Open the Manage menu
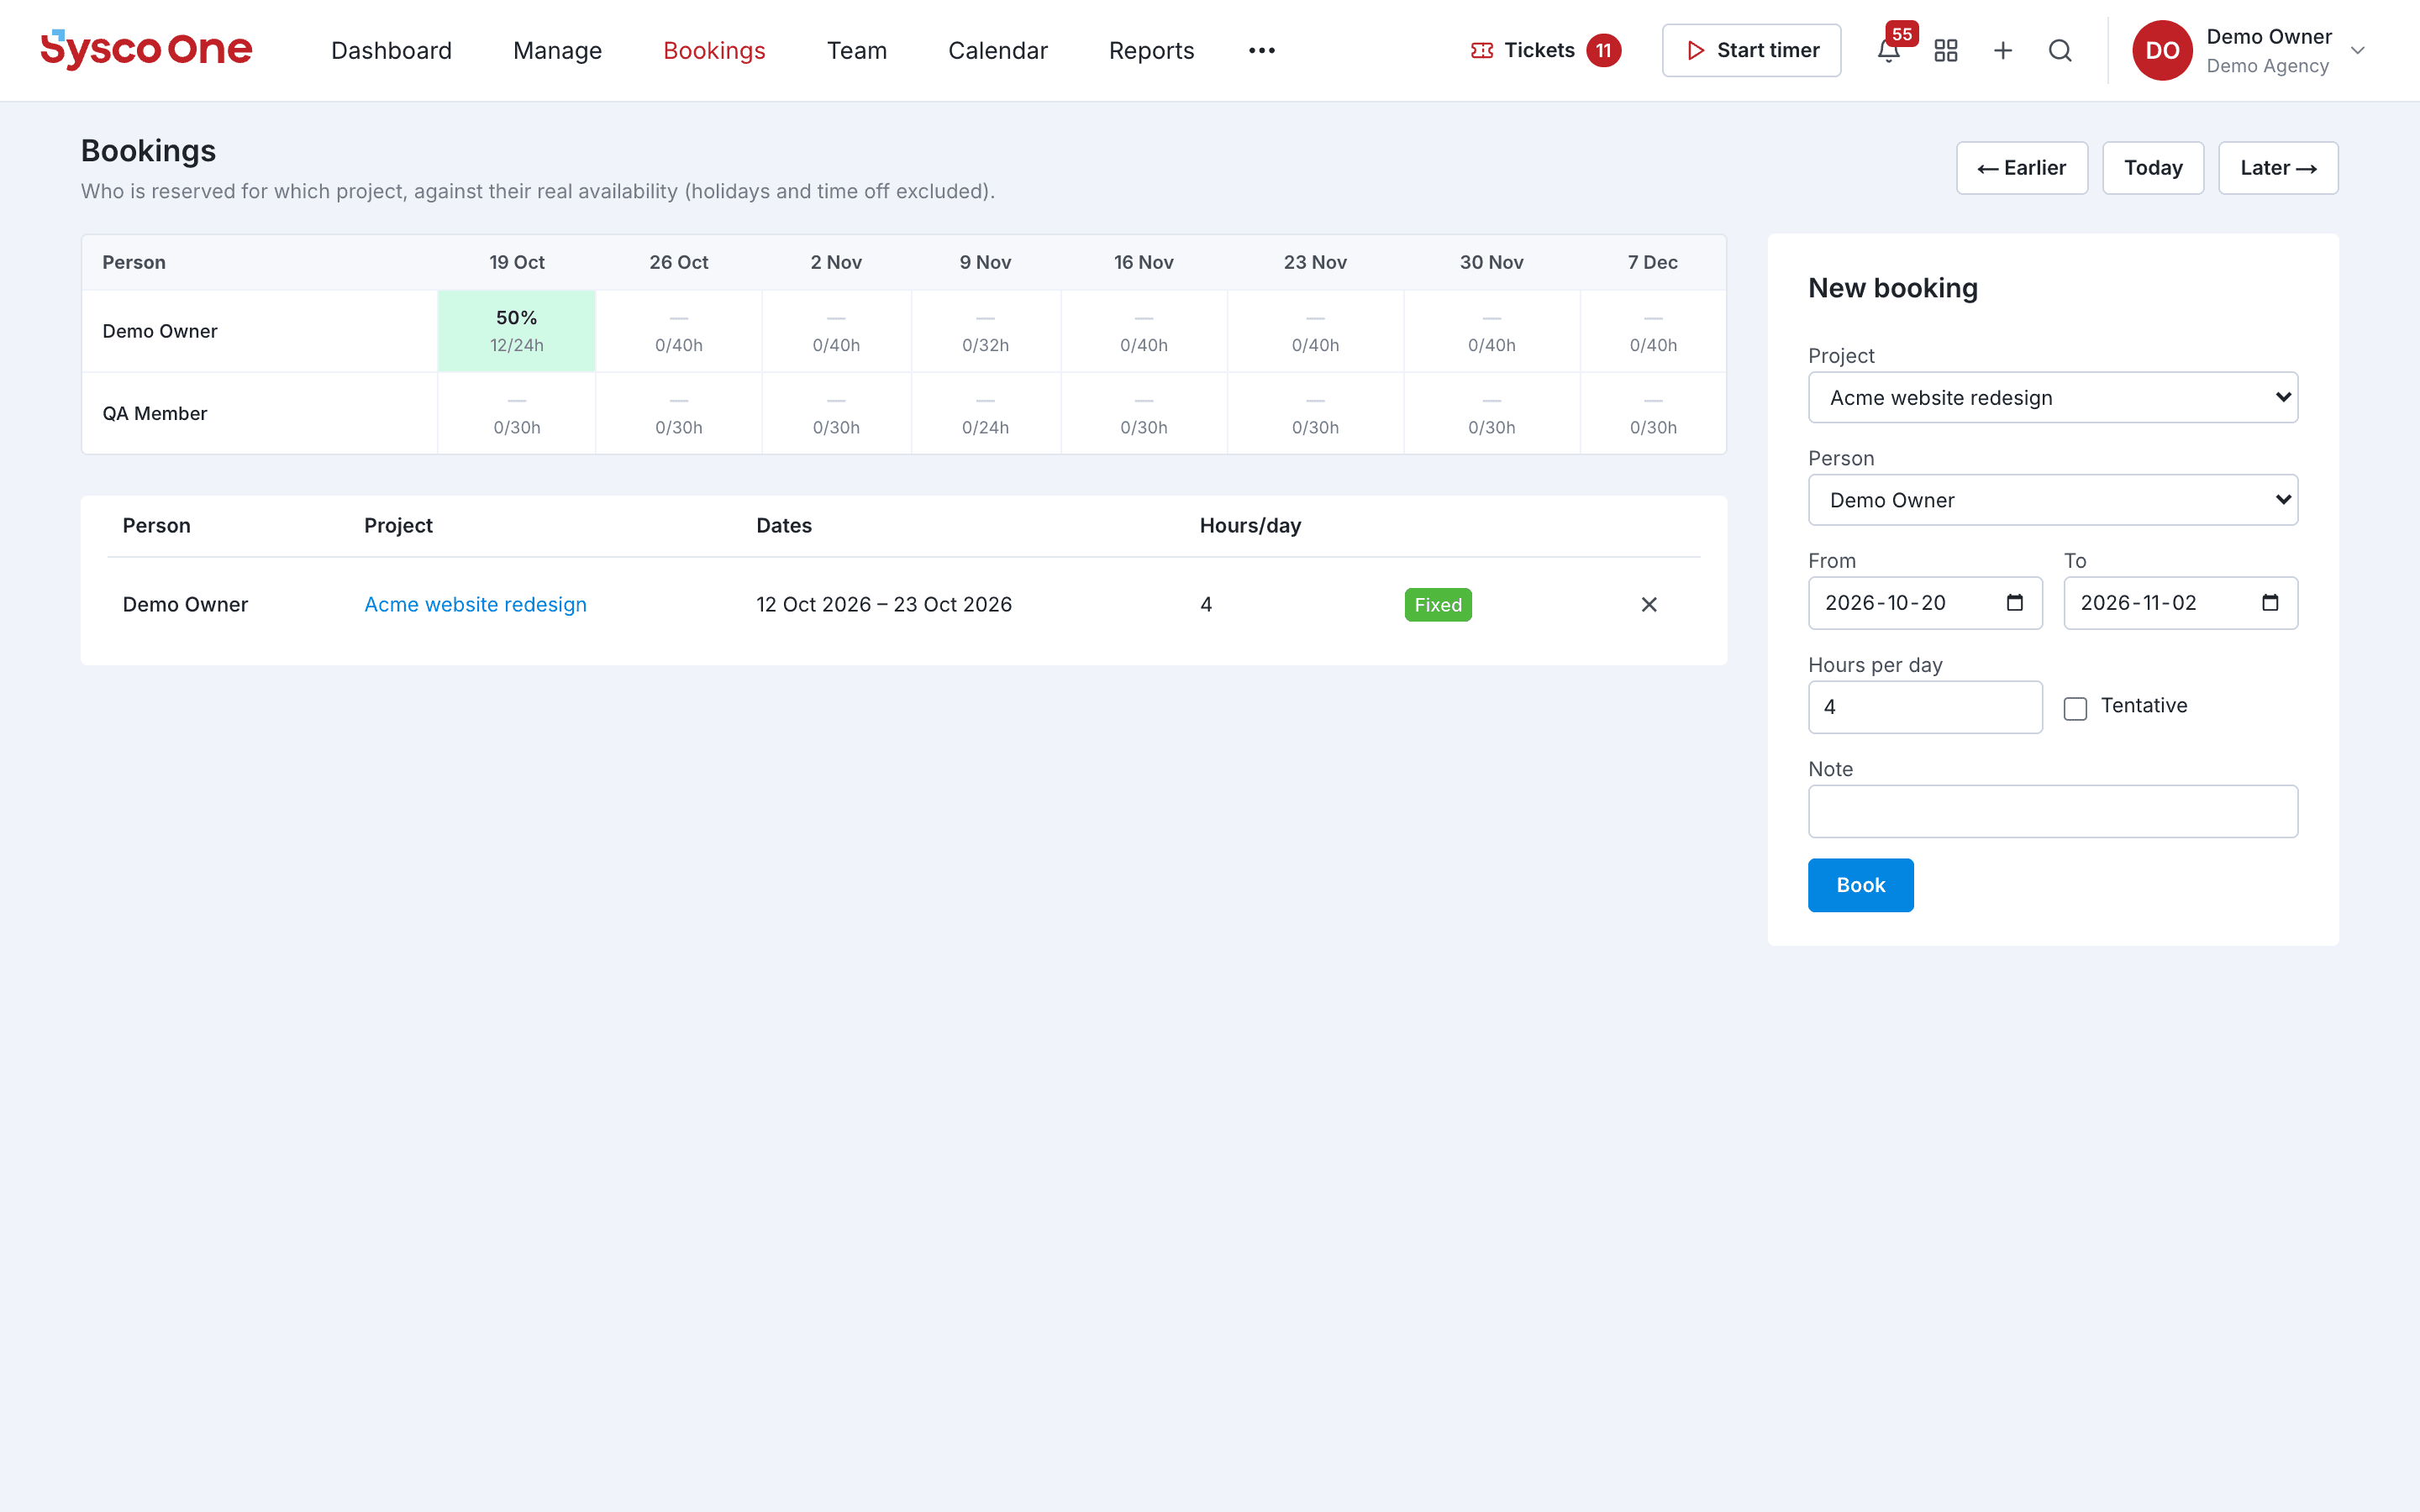Screen dimensions: 2420x1512 pyautogui.click(x=557, y=50)
